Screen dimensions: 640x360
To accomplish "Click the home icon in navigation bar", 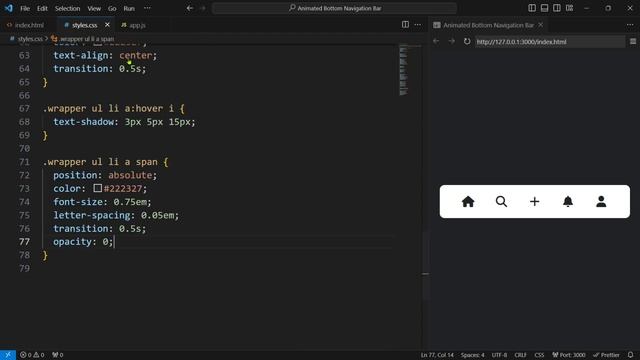I will [468, 202].
